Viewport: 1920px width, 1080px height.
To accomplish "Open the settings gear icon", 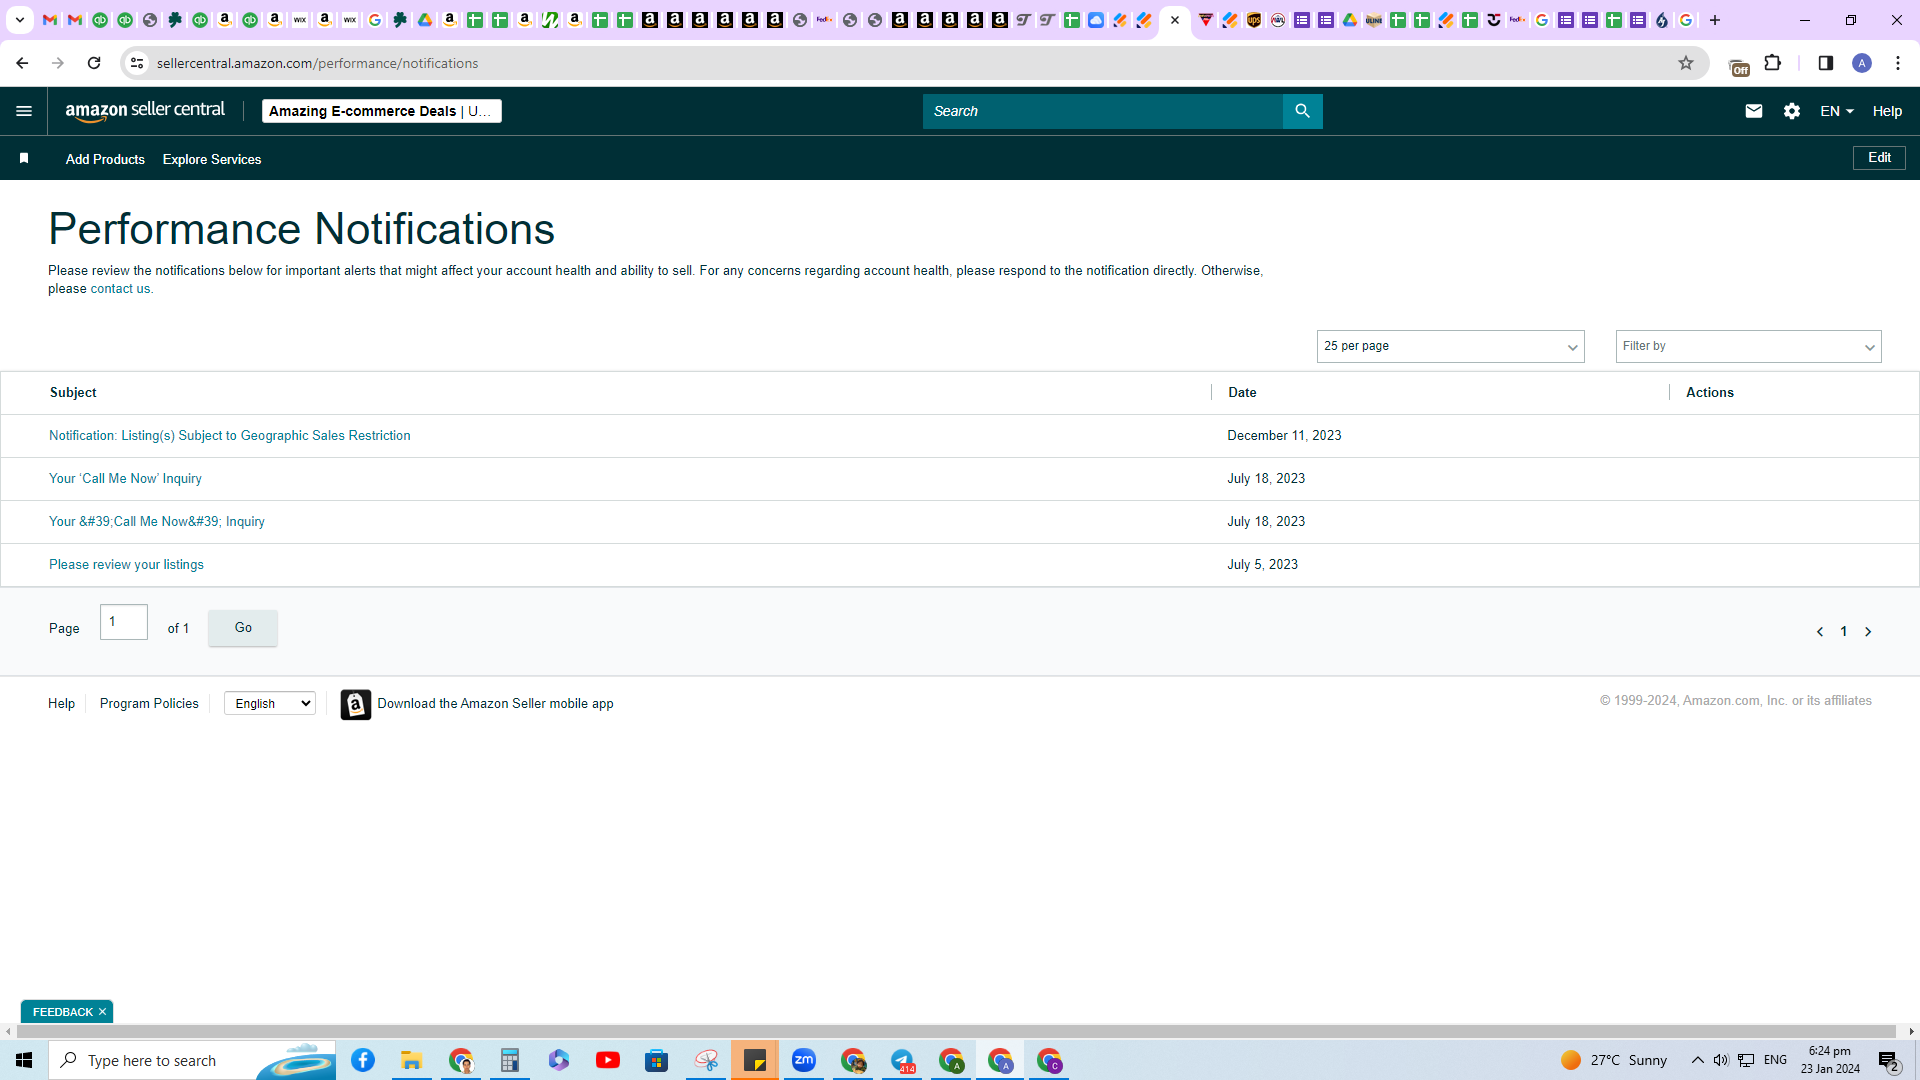I will coord(1791,111).
